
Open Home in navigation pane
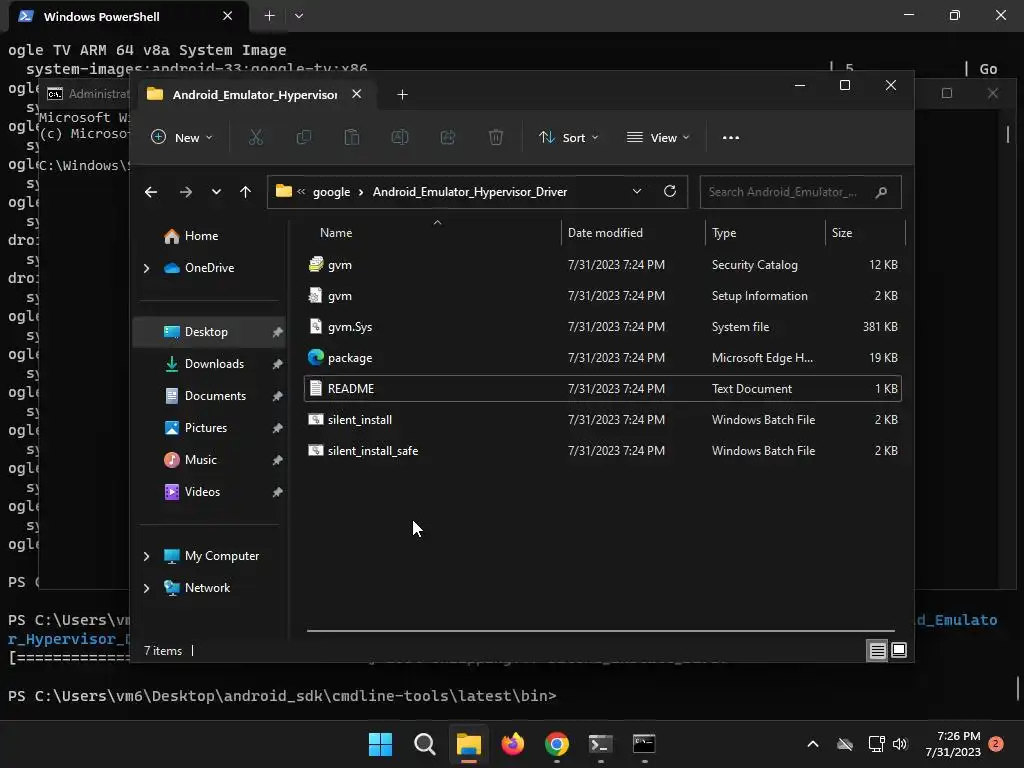pos(201,236)
